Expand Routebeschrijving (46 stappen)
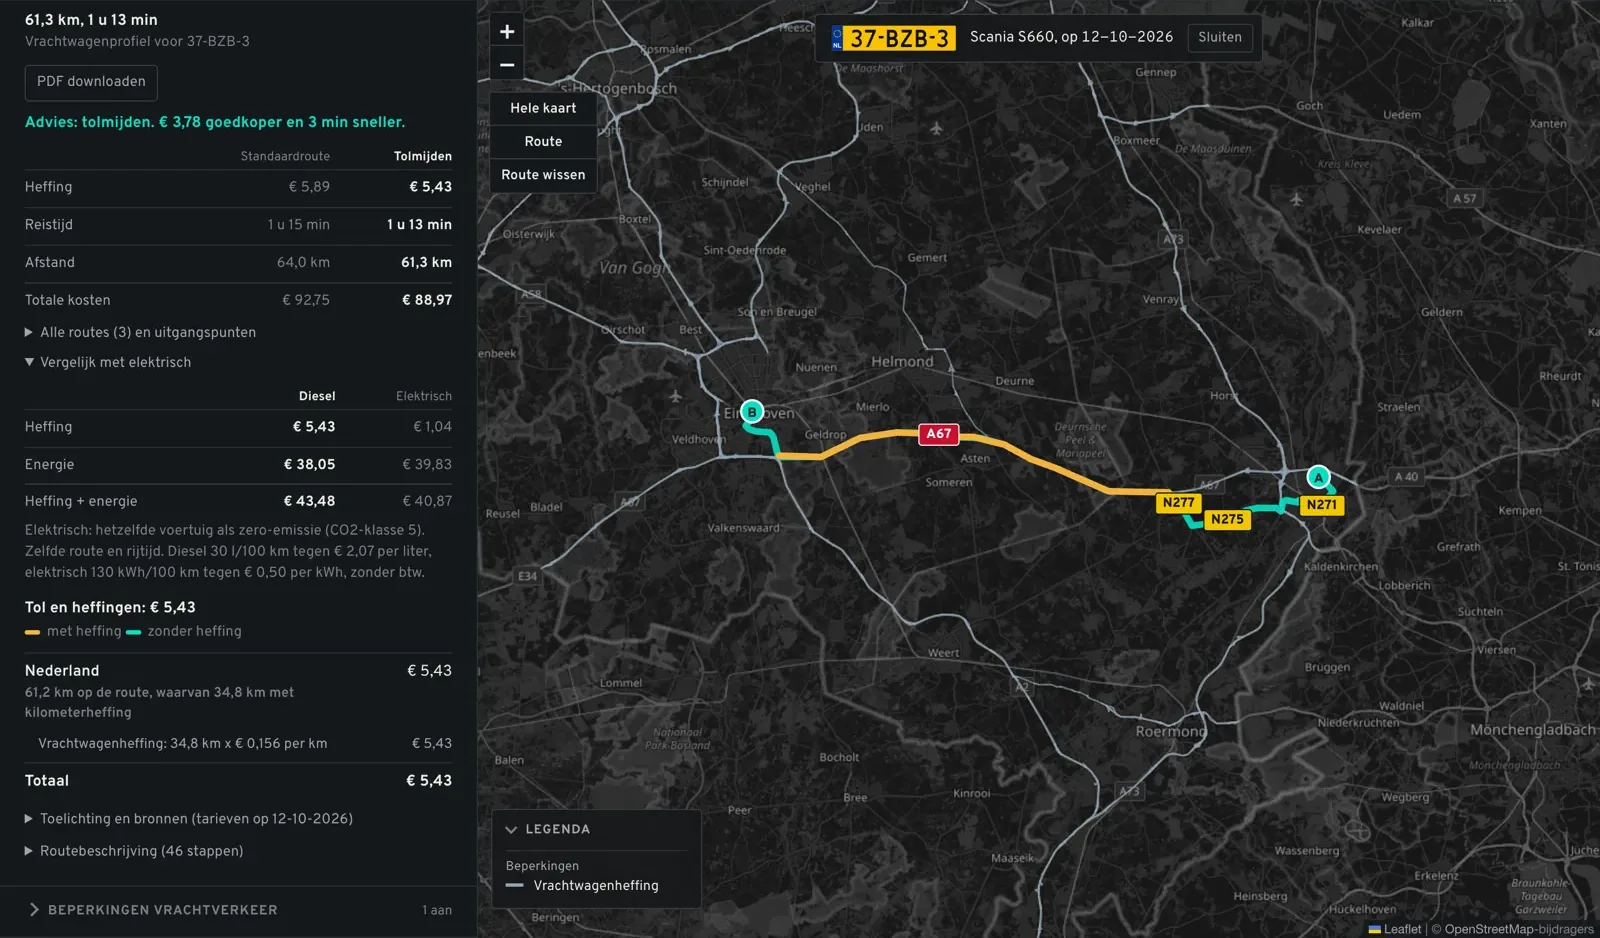Screen dimensions: 1600x938 pos(134,851)
